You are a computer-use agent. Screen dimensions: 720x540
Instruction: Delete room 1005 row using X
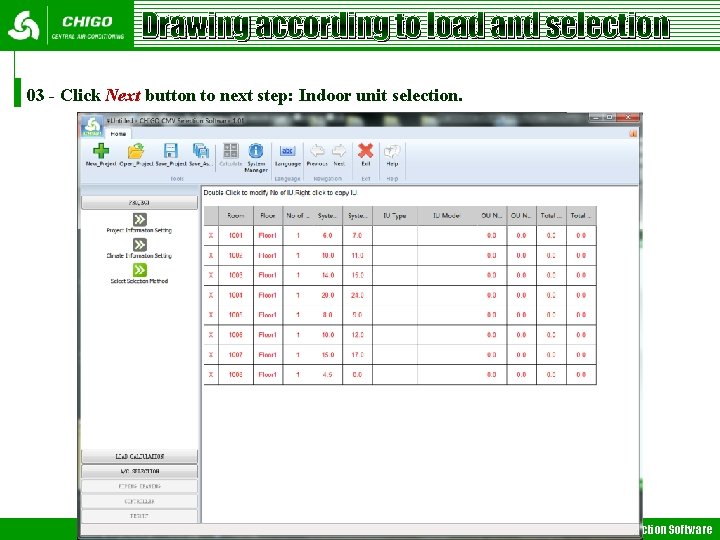[211, 315]
